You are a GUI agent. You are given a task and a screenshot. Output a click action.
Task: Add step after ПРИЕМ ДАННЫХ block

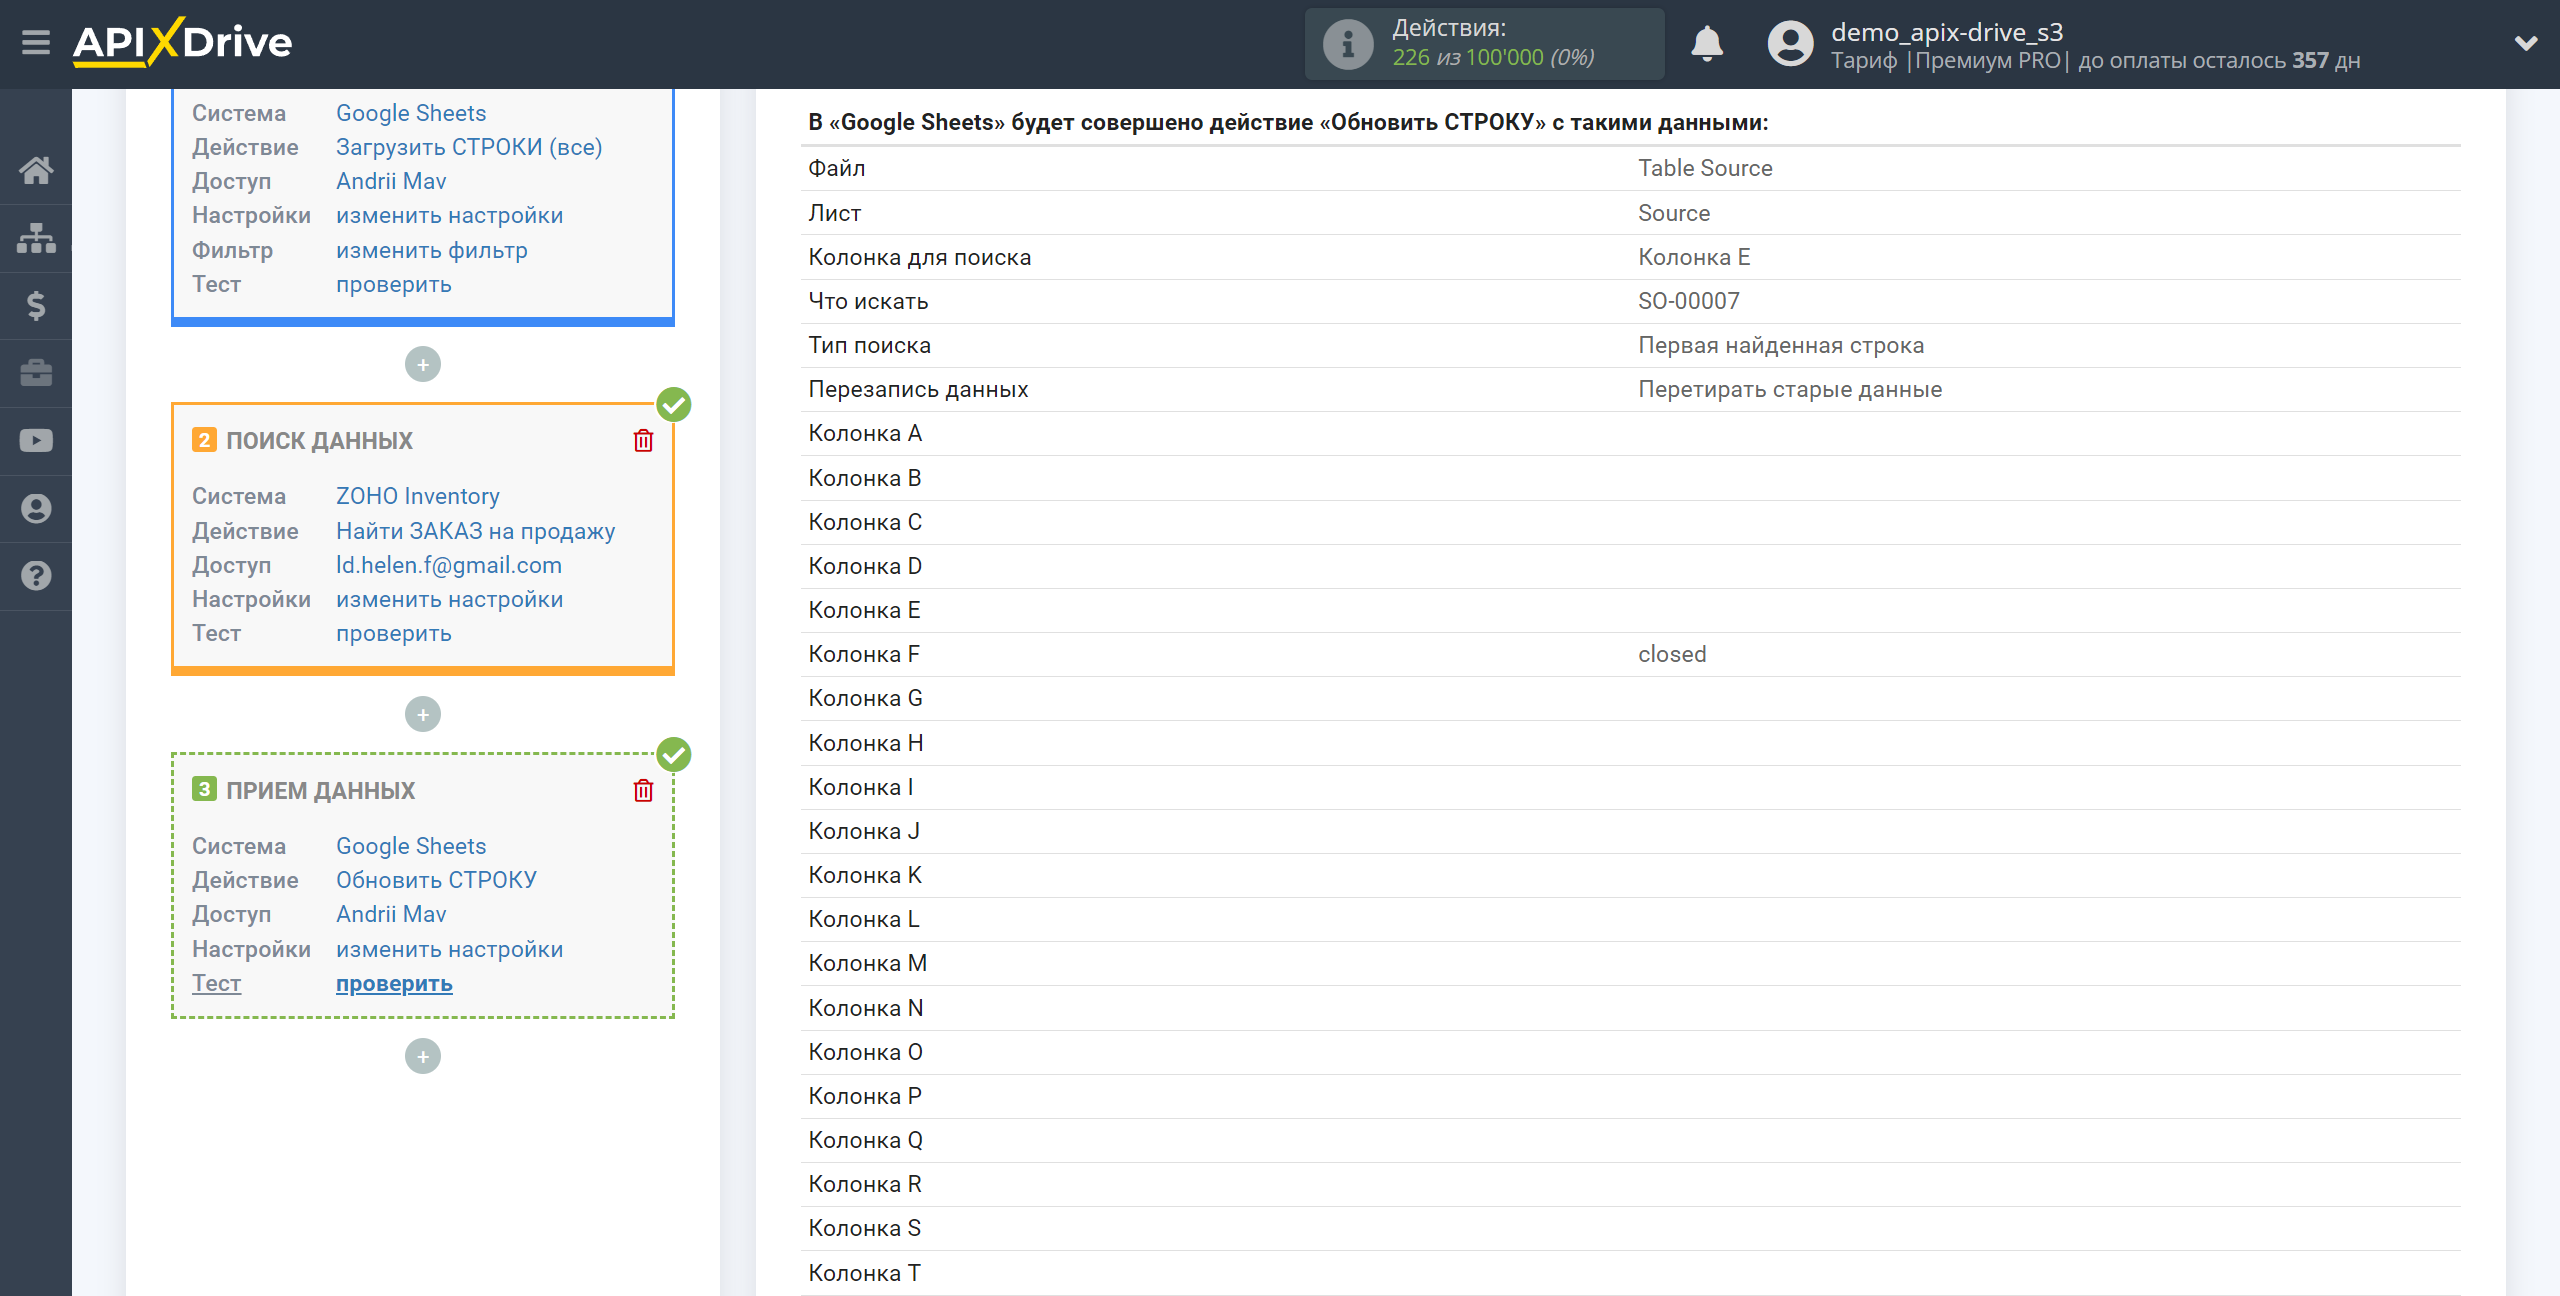pos(423,1056)
